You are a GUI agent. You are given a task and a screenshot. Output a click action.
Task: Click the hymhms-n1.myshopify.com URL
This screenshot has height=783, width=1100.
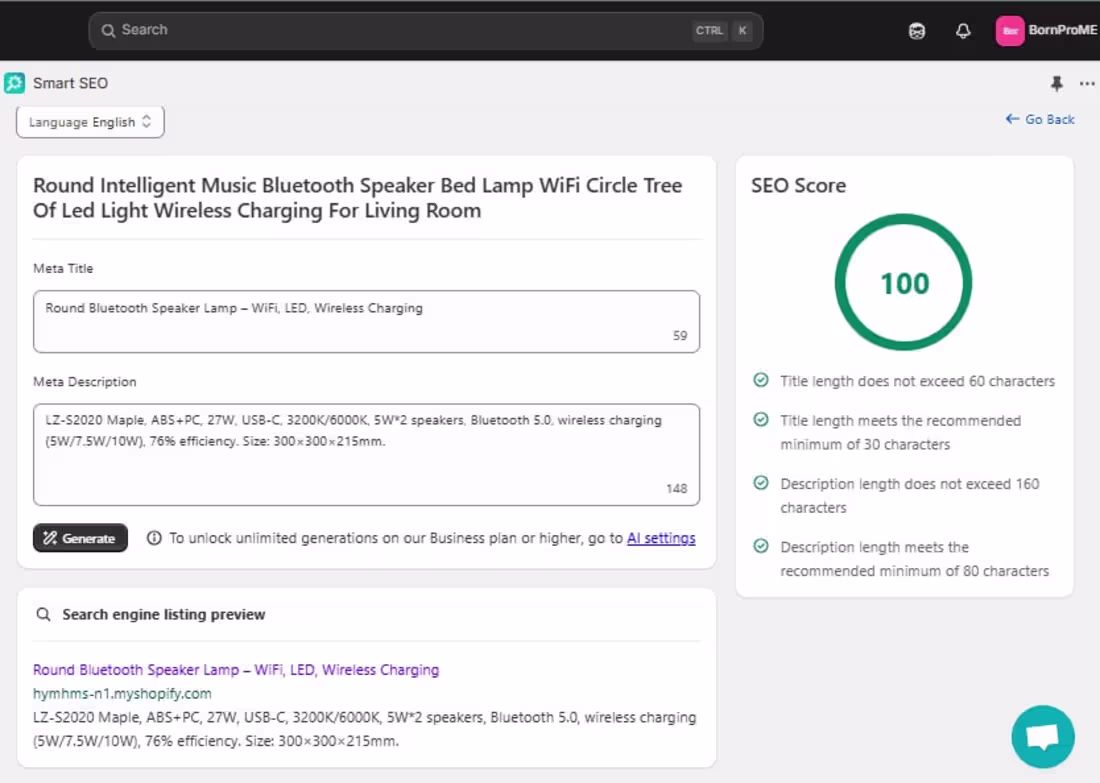click(x=122, y=693)
